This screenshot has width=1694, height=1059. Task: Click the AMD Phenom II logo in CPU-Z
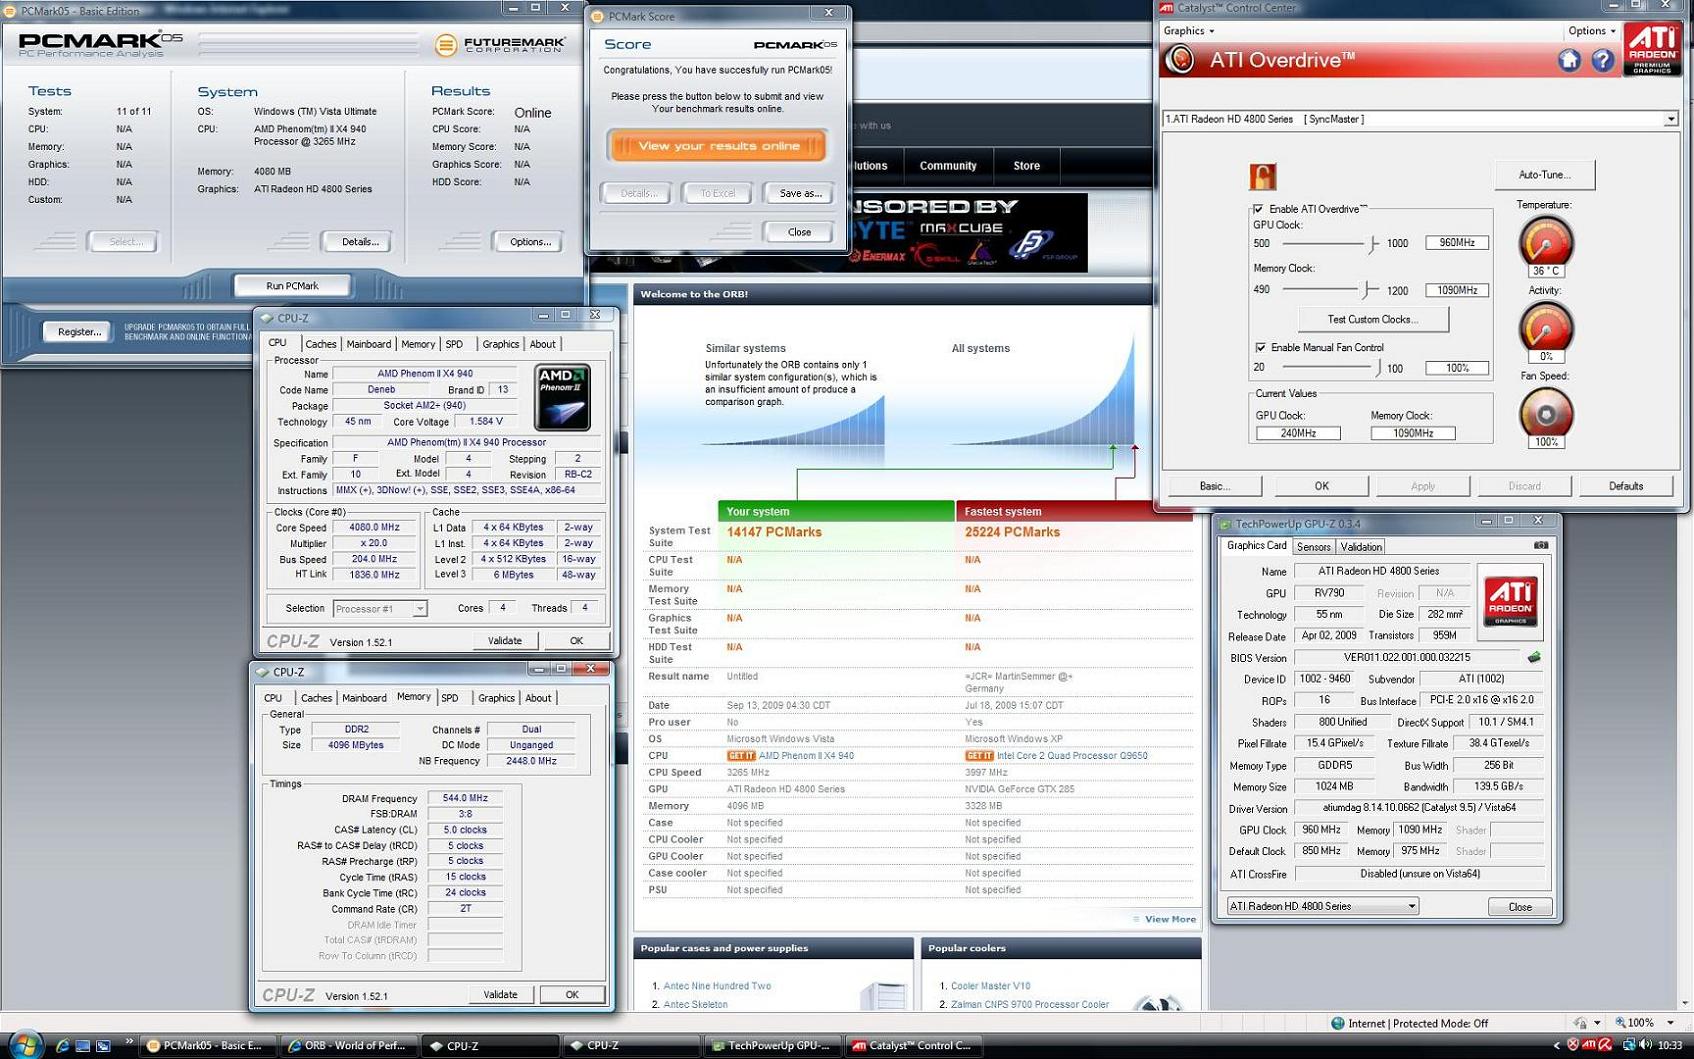[x=562, y=398]
